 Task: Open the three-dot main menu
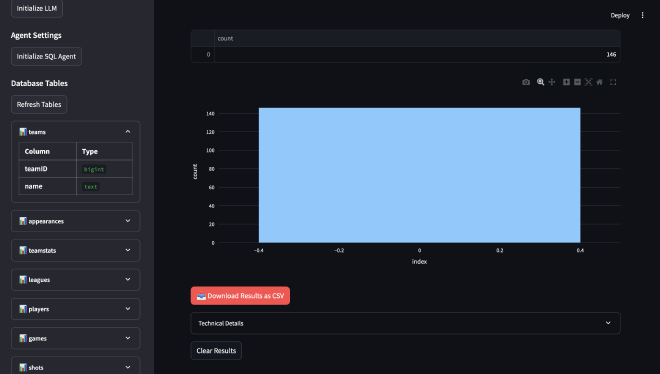coord(642,15)
